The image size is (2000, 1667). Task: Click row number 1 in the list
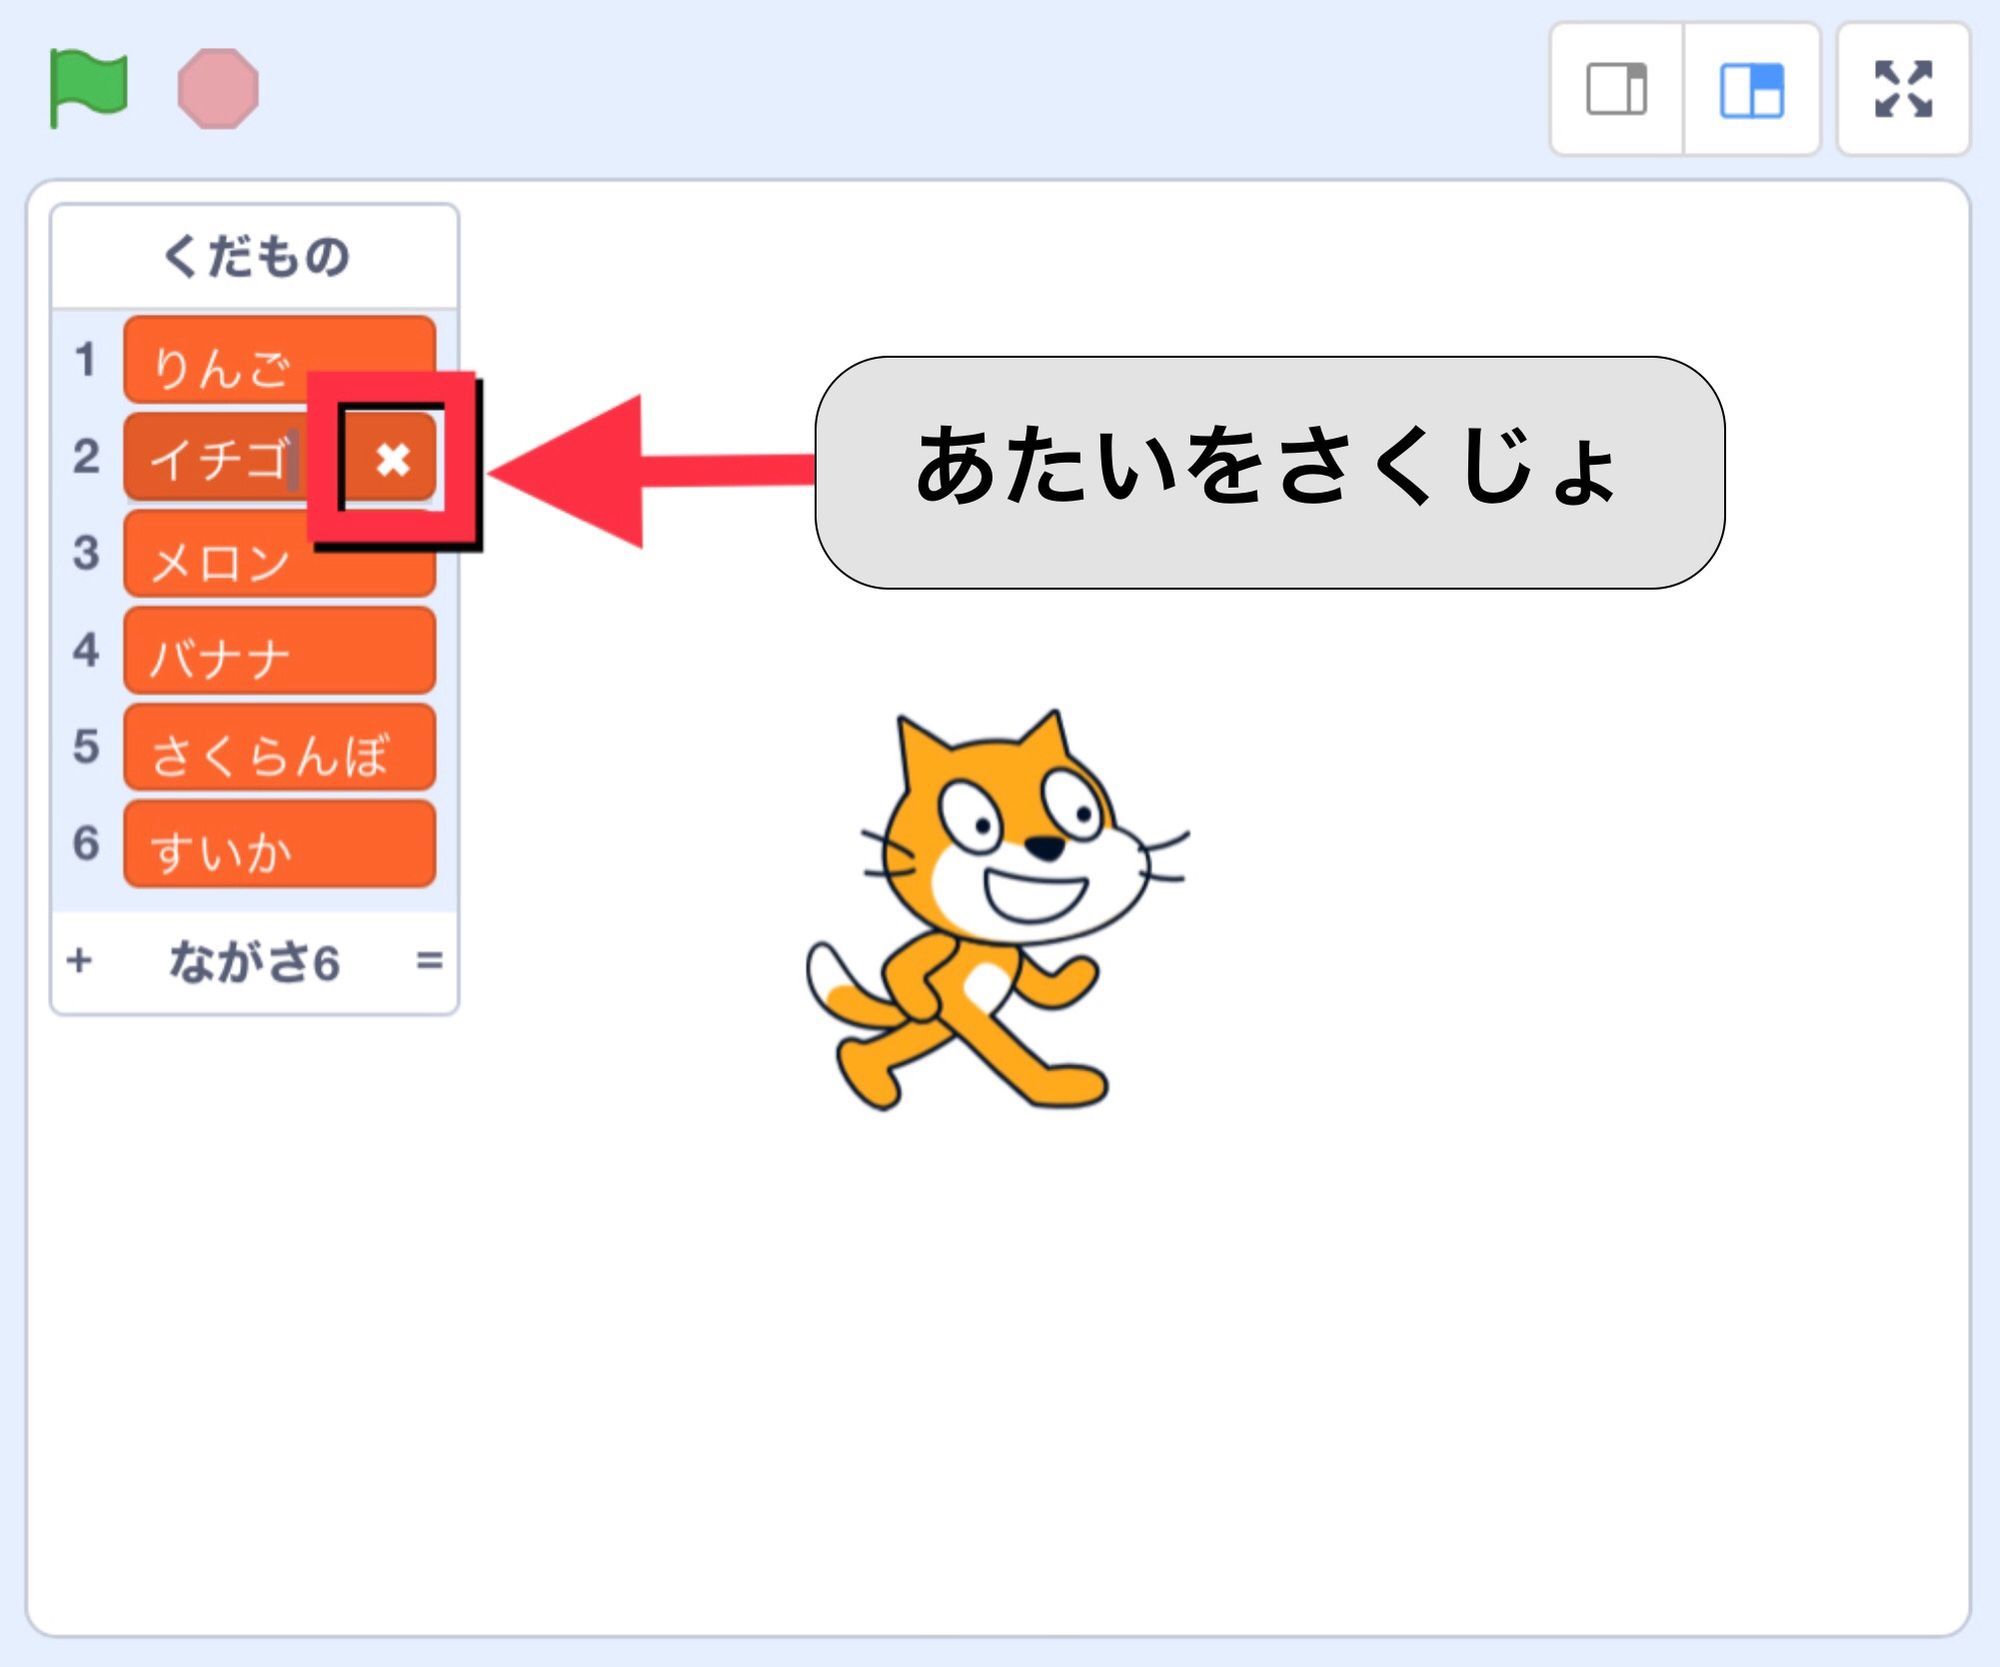(86, 360)
